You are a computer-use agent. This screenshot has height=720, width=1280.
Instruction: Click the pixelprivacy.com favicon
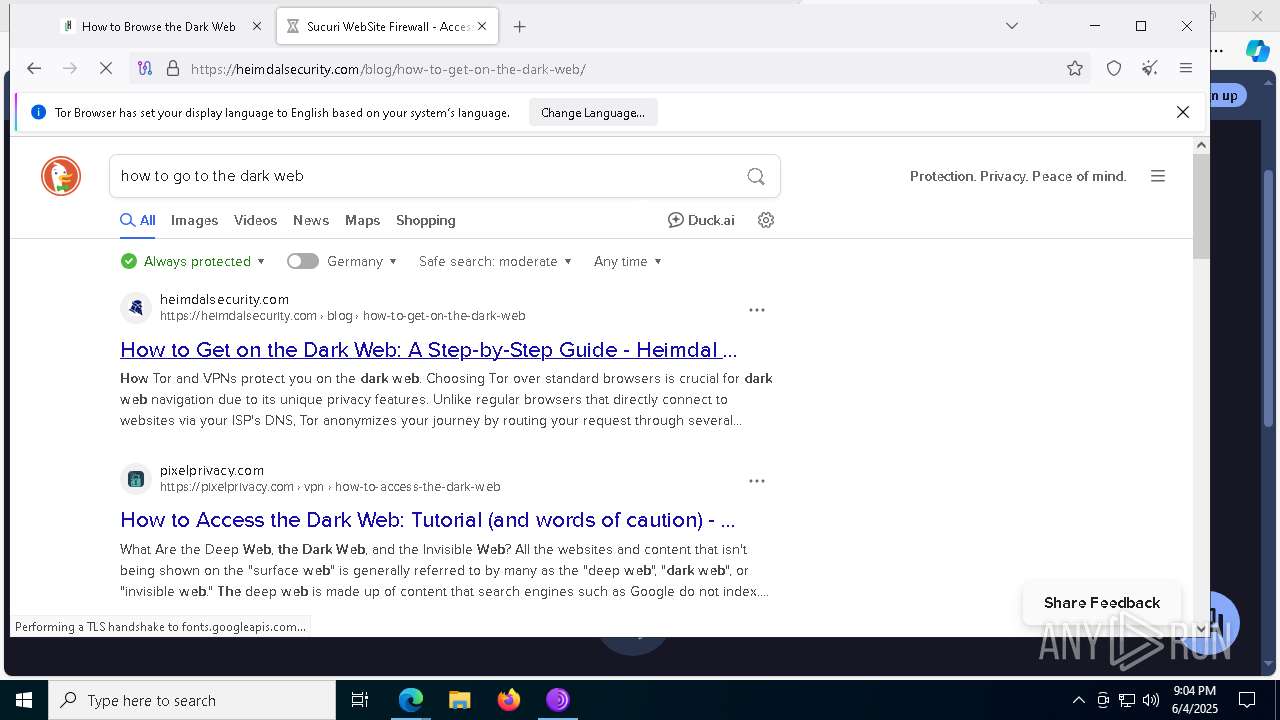pyautogui.click(x=136, y=479)
